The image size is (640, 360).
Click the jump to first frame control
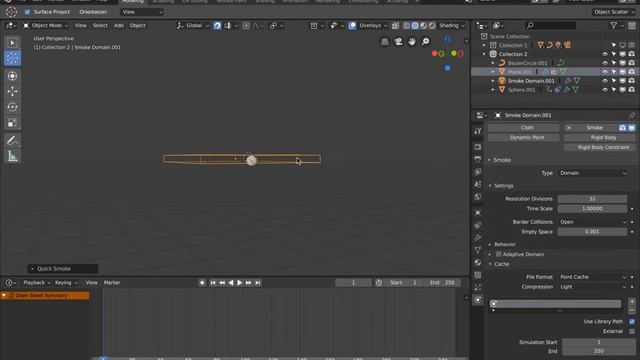[x=213, y=282]
